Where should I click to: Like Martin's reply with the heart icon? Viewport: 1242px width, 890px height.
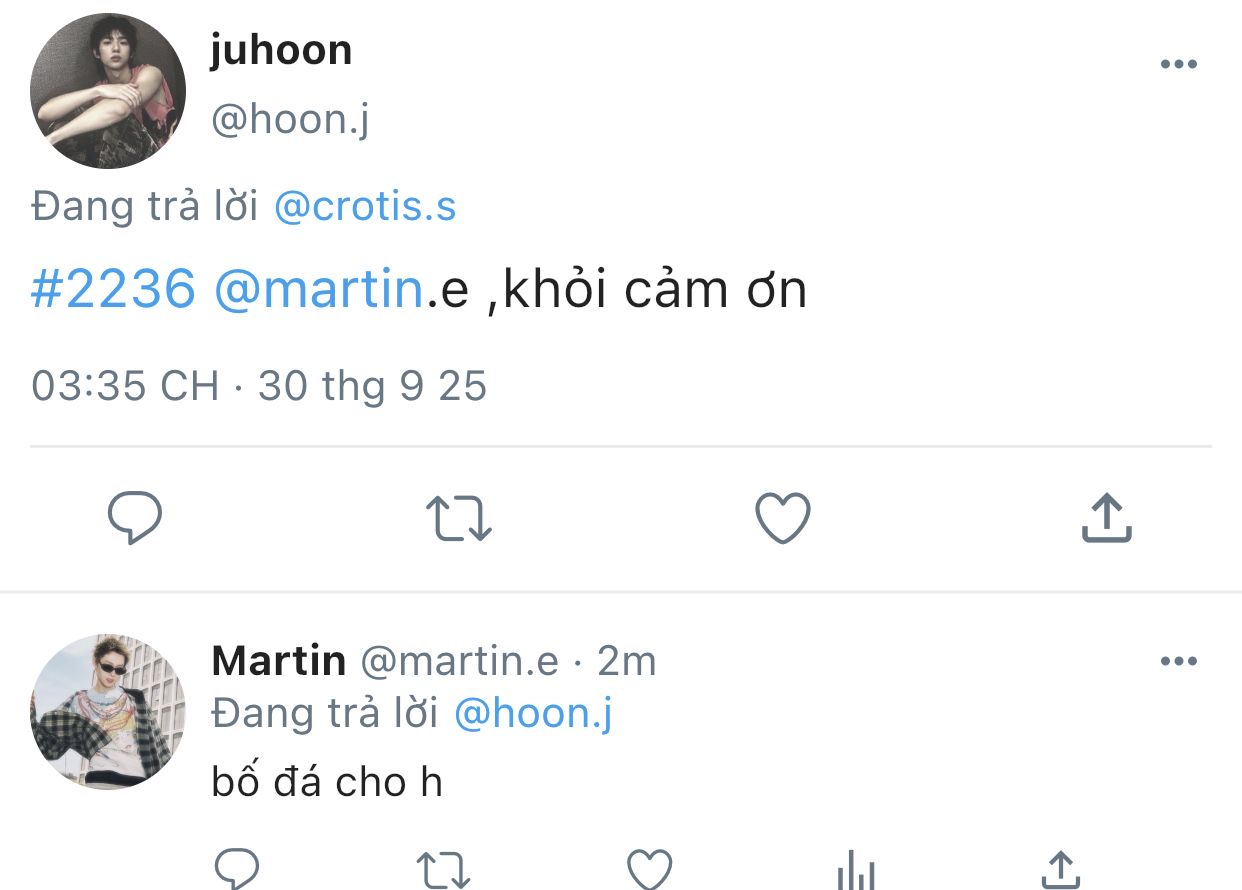coord(648,869)
